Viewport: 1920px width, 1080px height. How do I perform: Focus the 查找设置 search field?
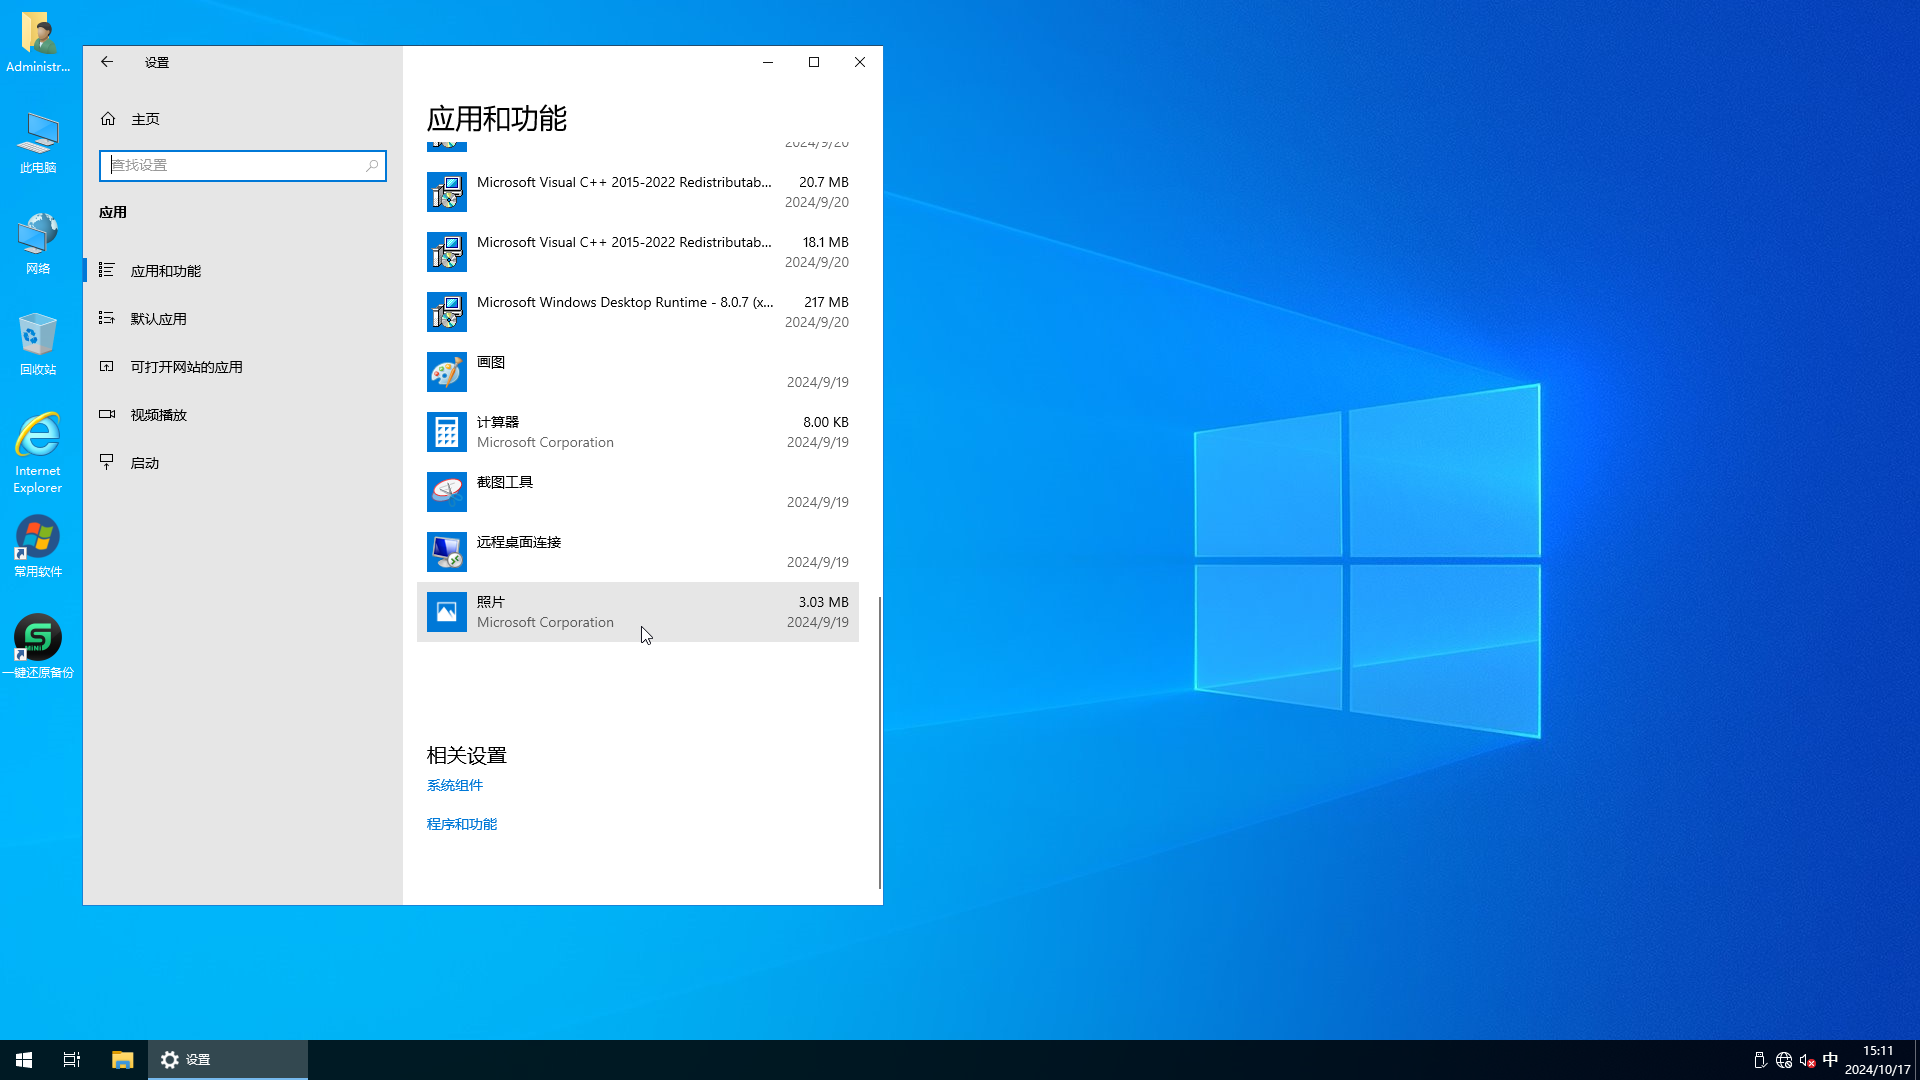243,166
